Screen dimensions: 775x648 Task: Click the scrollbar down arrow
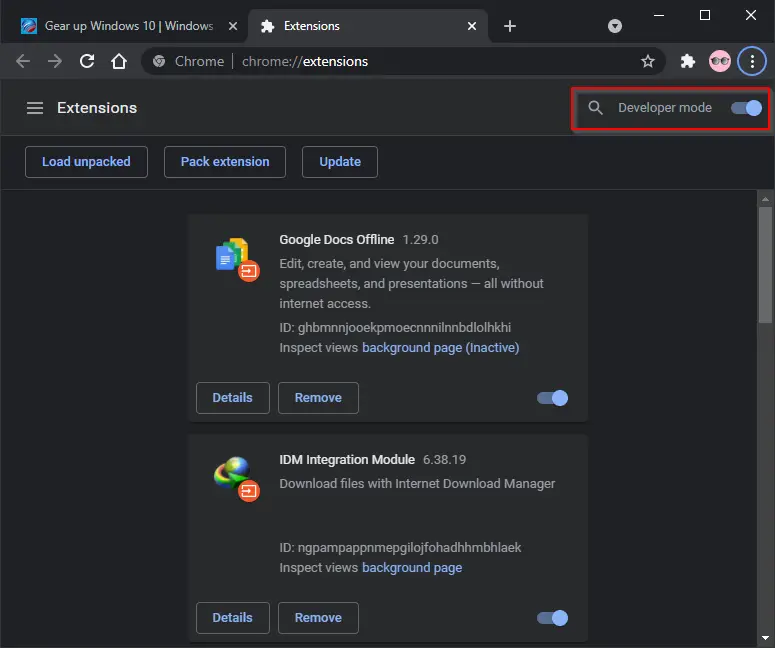tap(765, 638)
